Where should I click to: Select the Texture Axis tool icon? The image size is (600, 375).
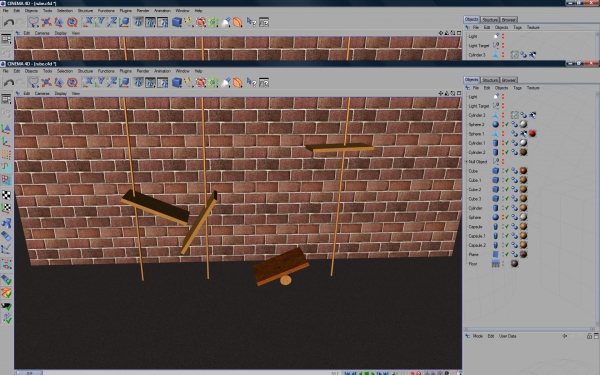(x=6, y=207)
